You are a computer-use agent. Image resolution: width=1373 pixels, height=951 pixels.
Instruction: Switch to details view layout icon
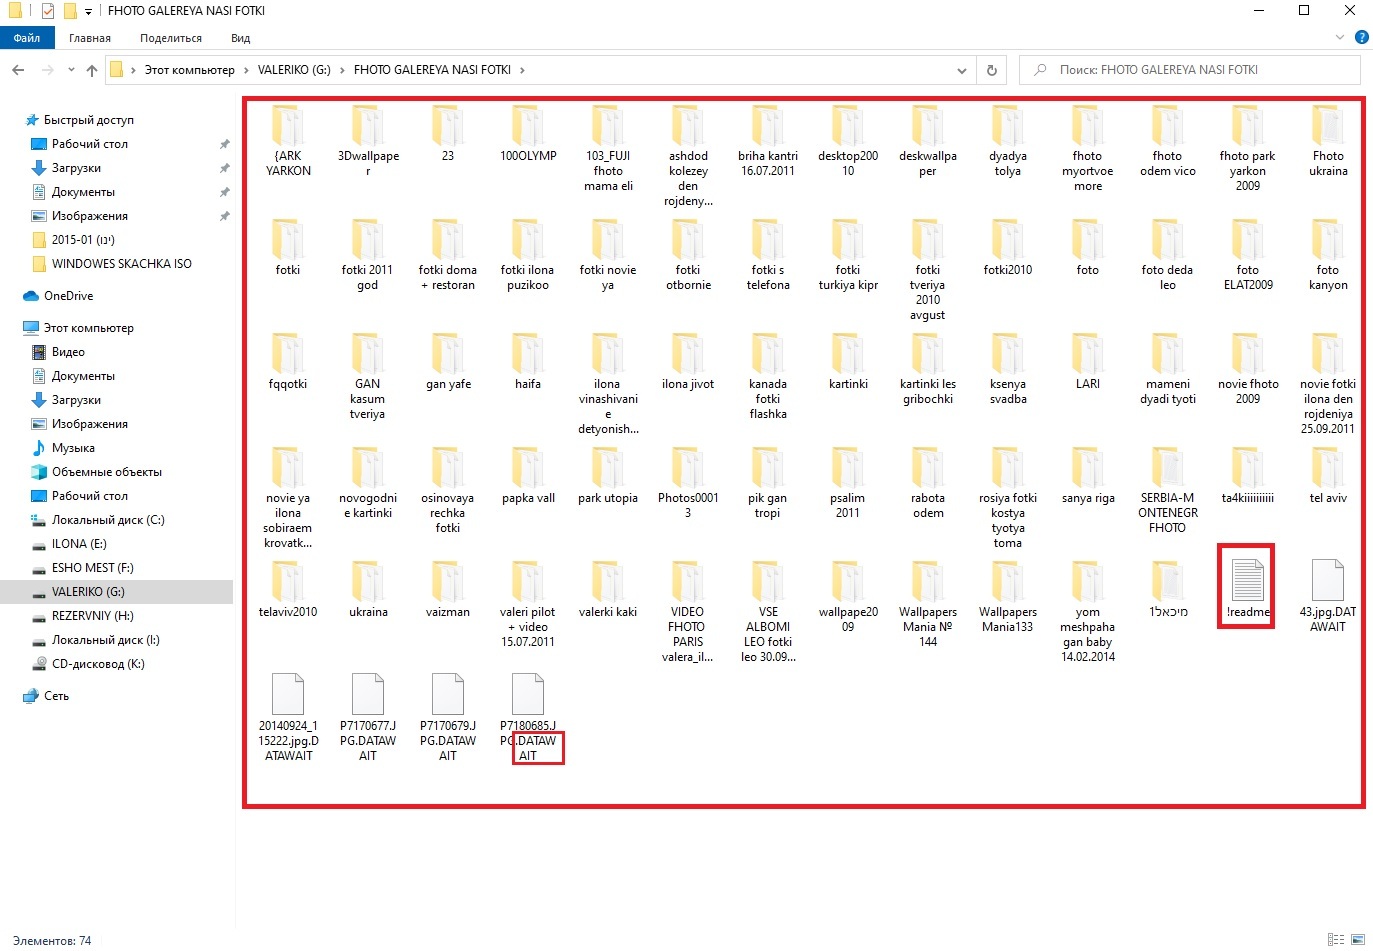(x=1336, y=940)
